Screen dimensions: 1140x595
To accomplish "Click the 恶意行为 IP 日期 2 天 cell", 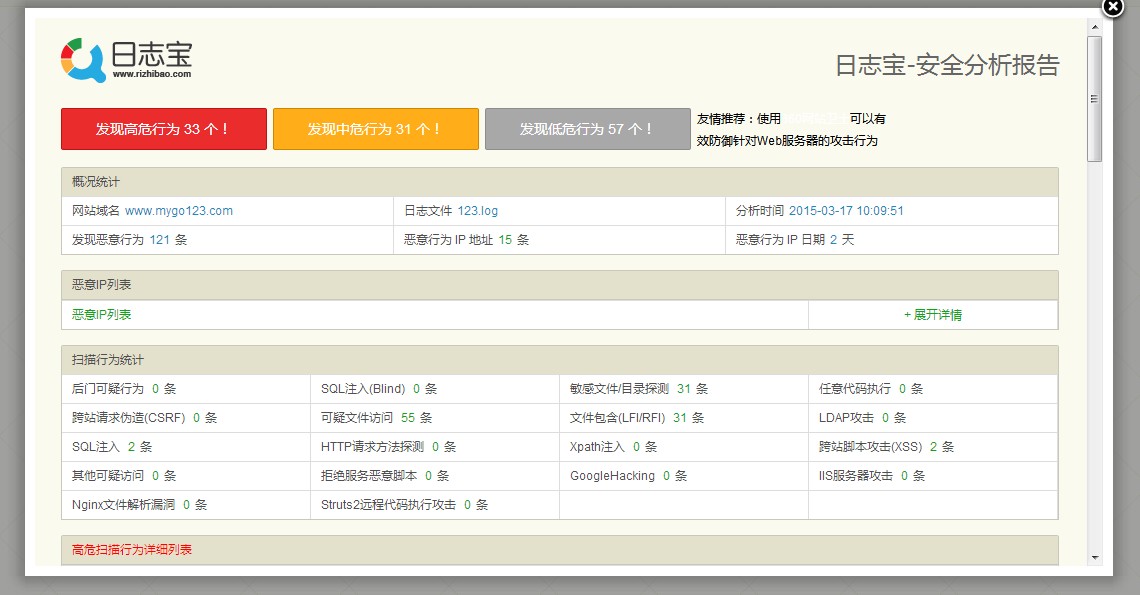I will 892,240.
